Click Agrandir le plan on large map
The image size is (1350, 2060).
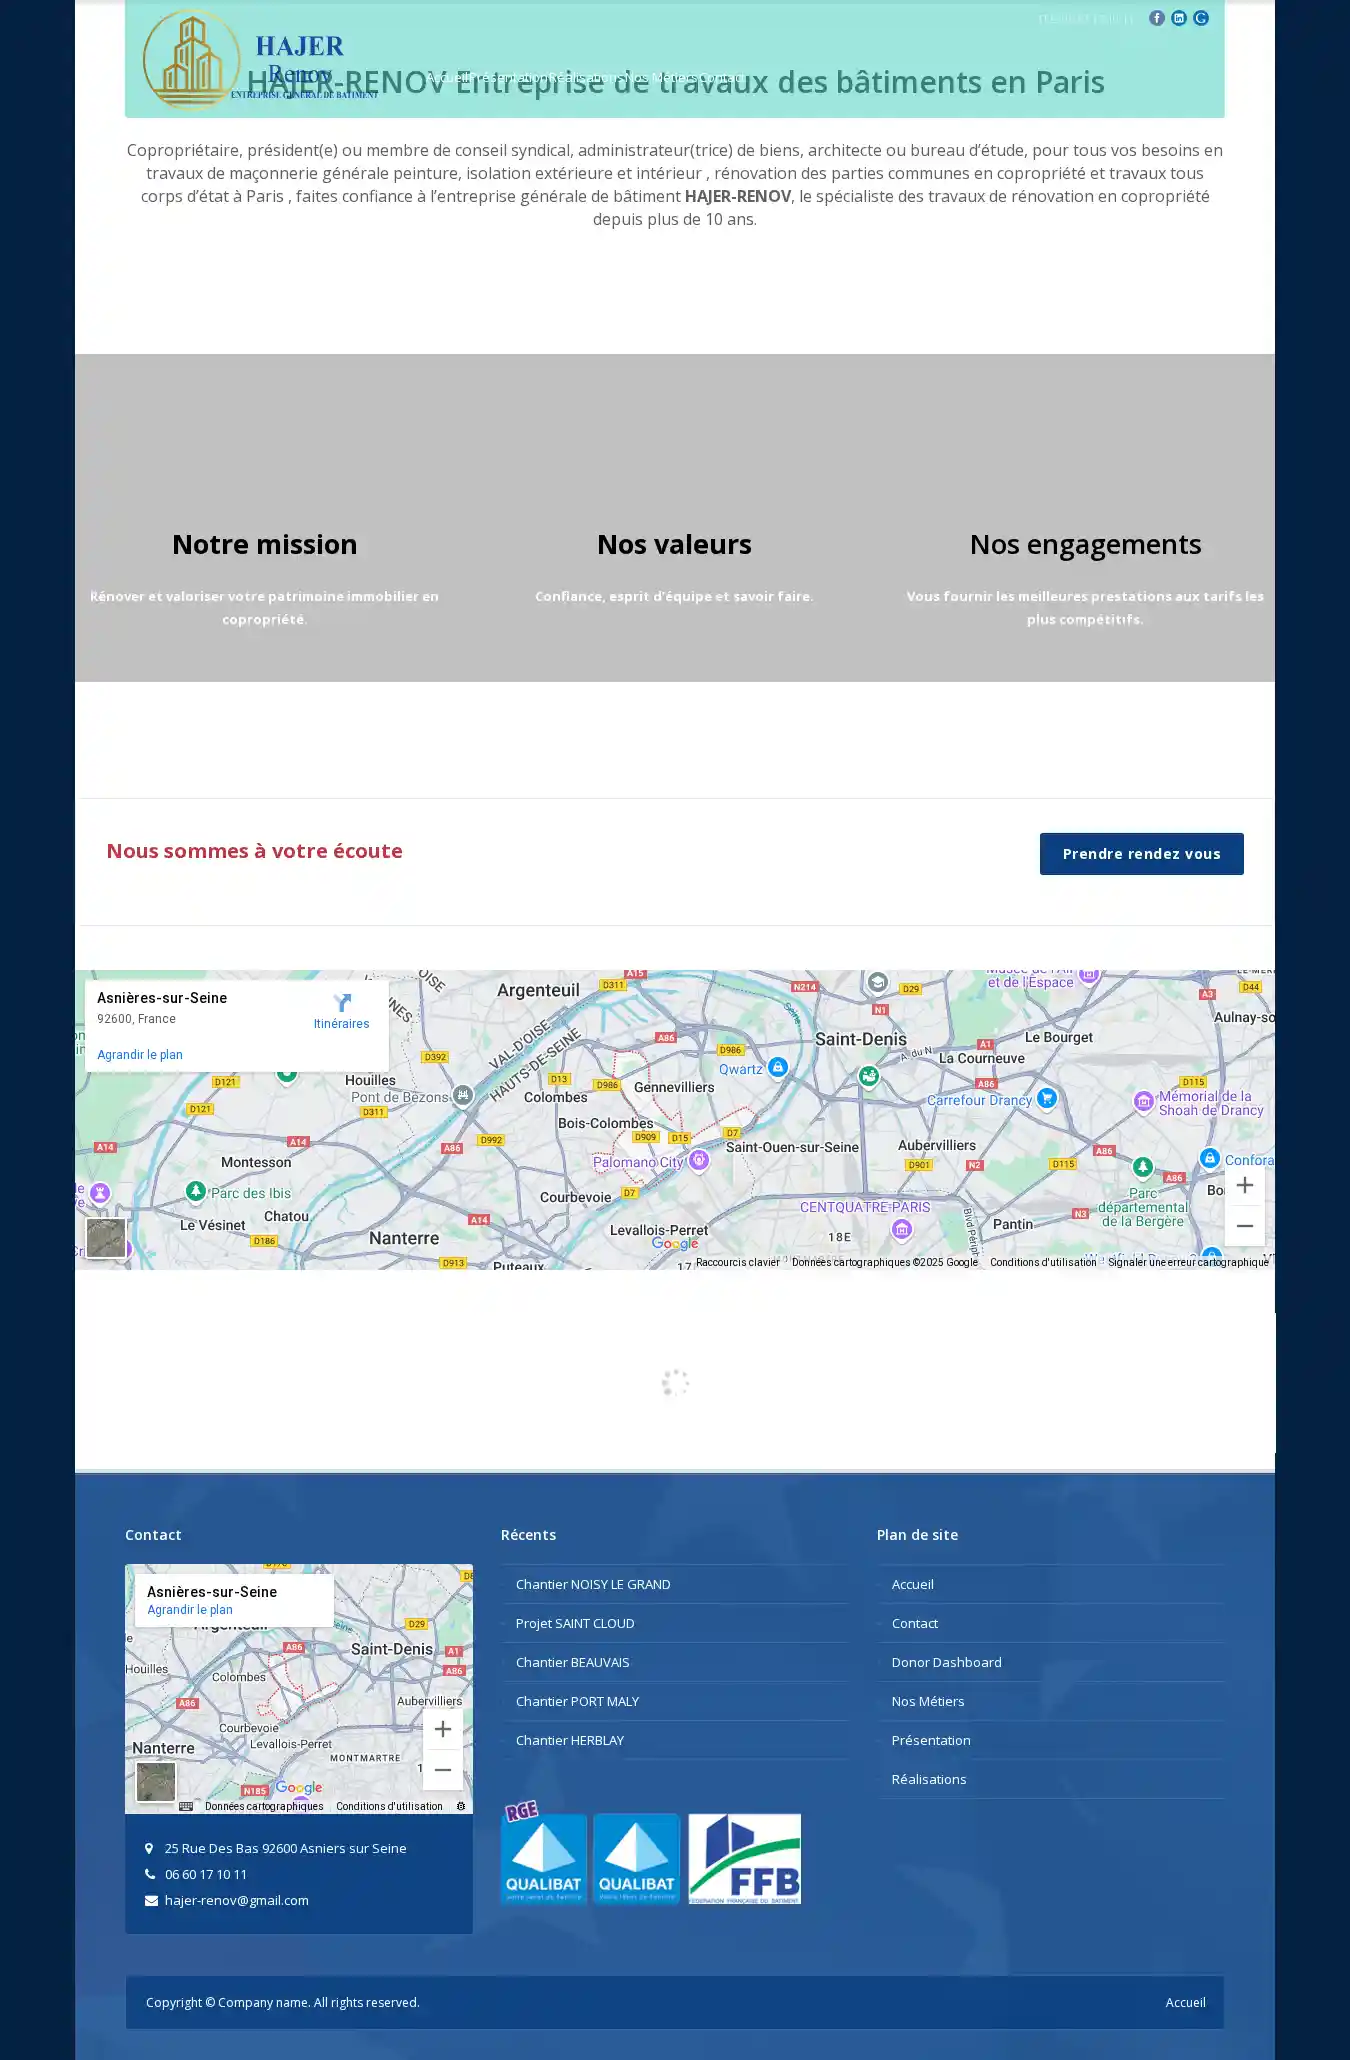(x=140, y=1055)
